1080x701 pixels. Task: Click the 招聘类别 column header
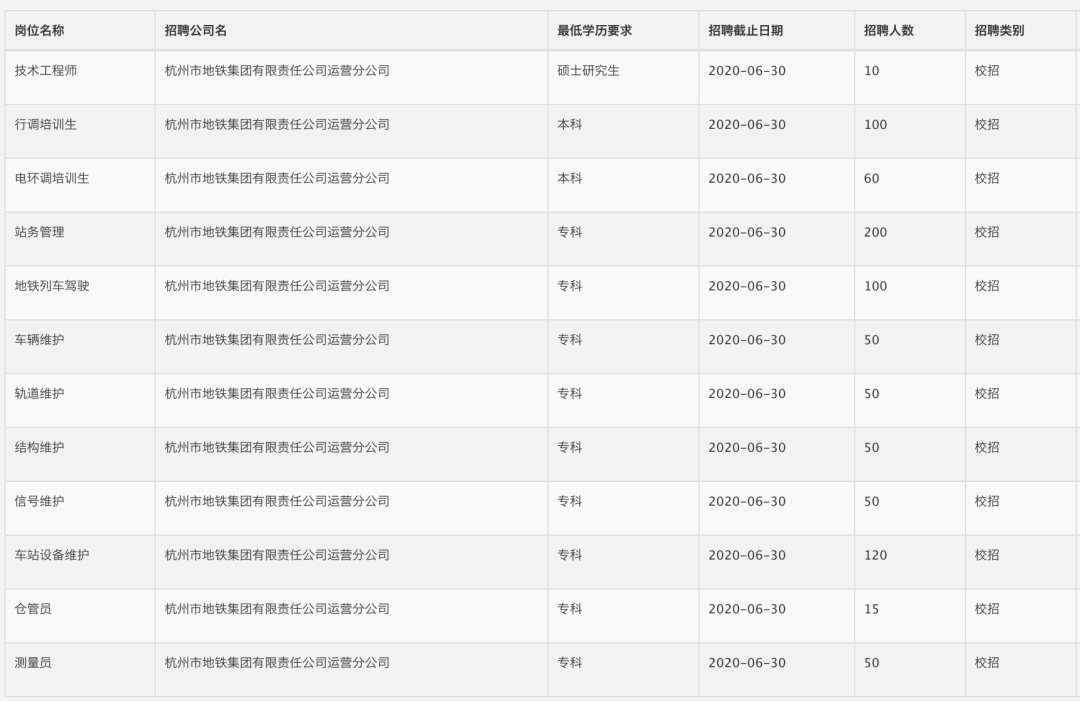click(999, 31)
